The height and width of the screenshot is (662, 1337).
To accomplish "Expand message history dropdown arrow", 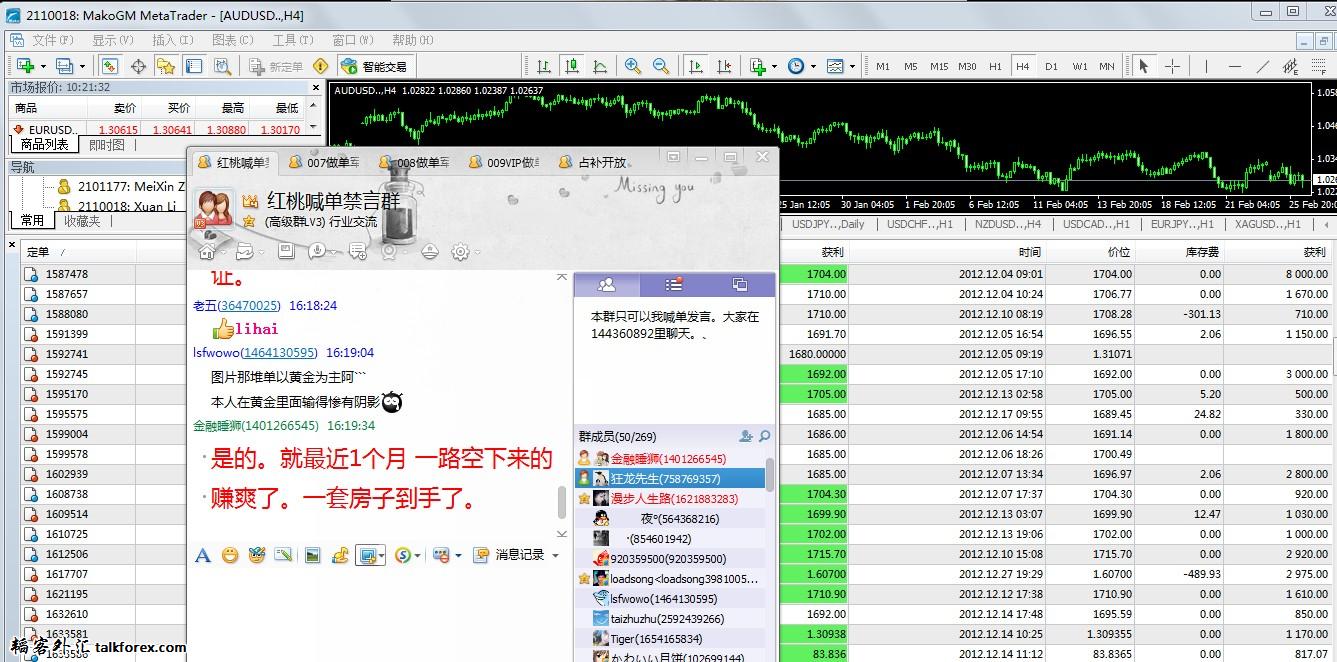I will pyautogui.click(x=555, y=555).
